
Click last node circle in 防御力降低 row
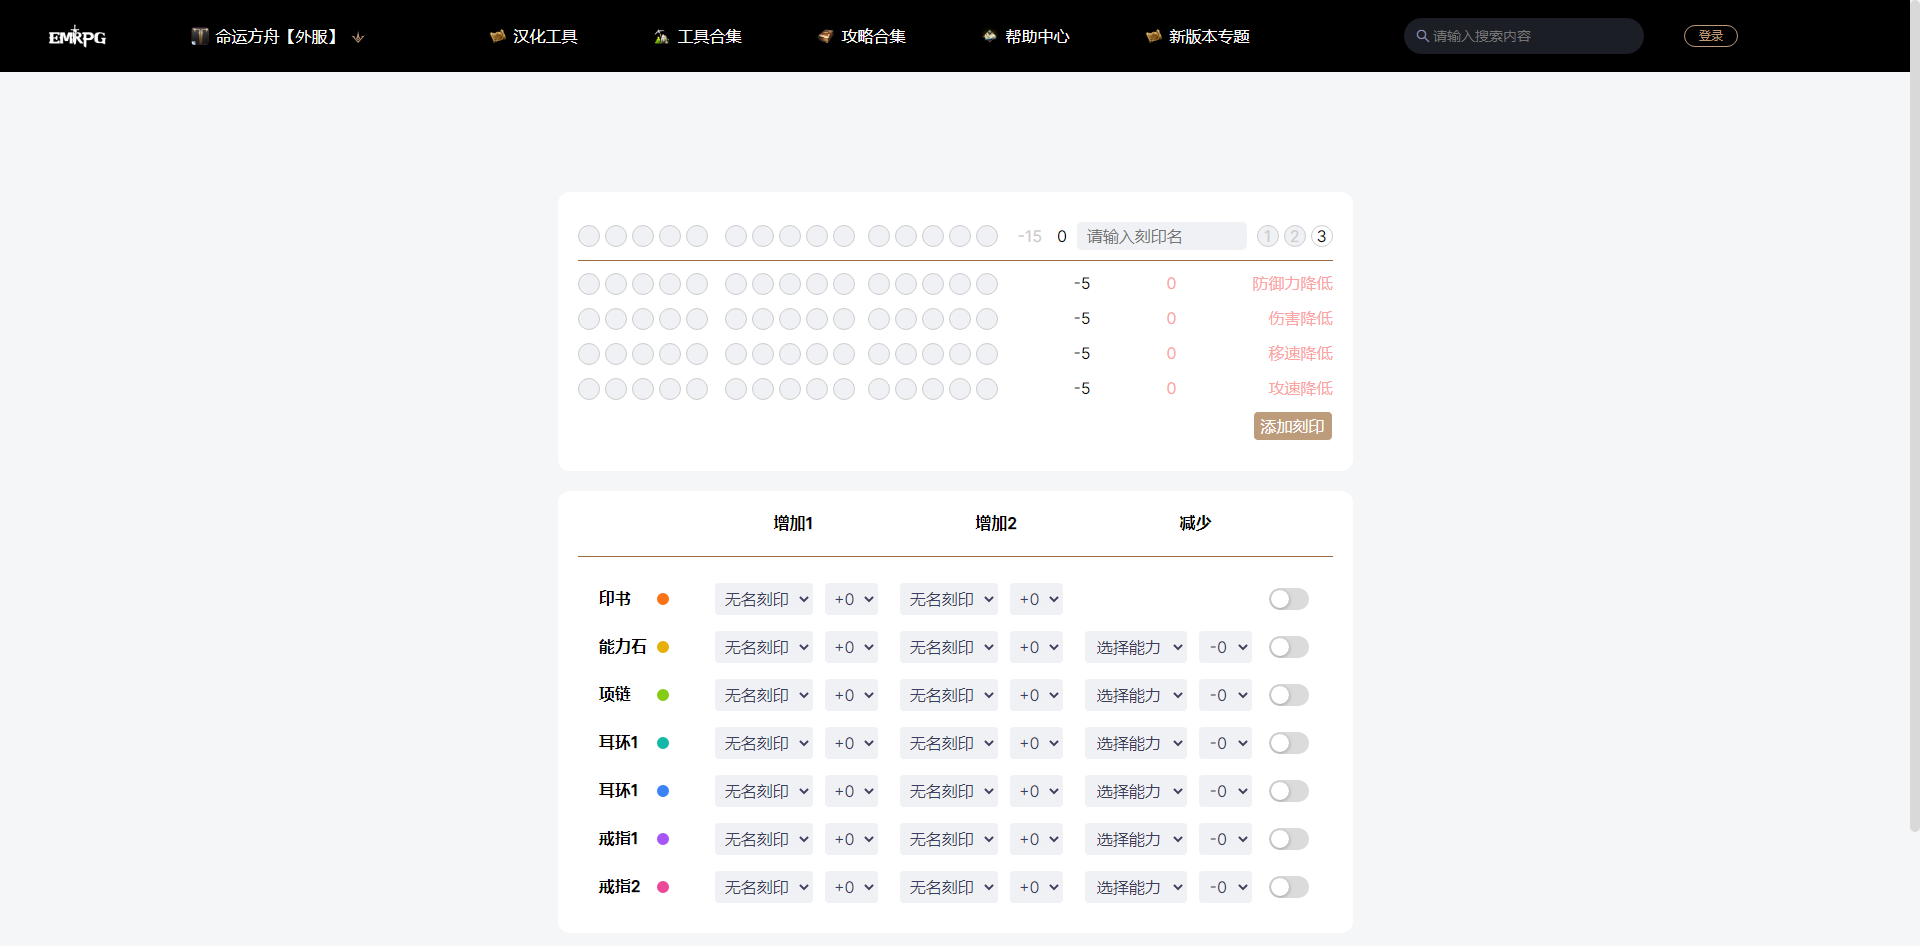click(987, 284)
